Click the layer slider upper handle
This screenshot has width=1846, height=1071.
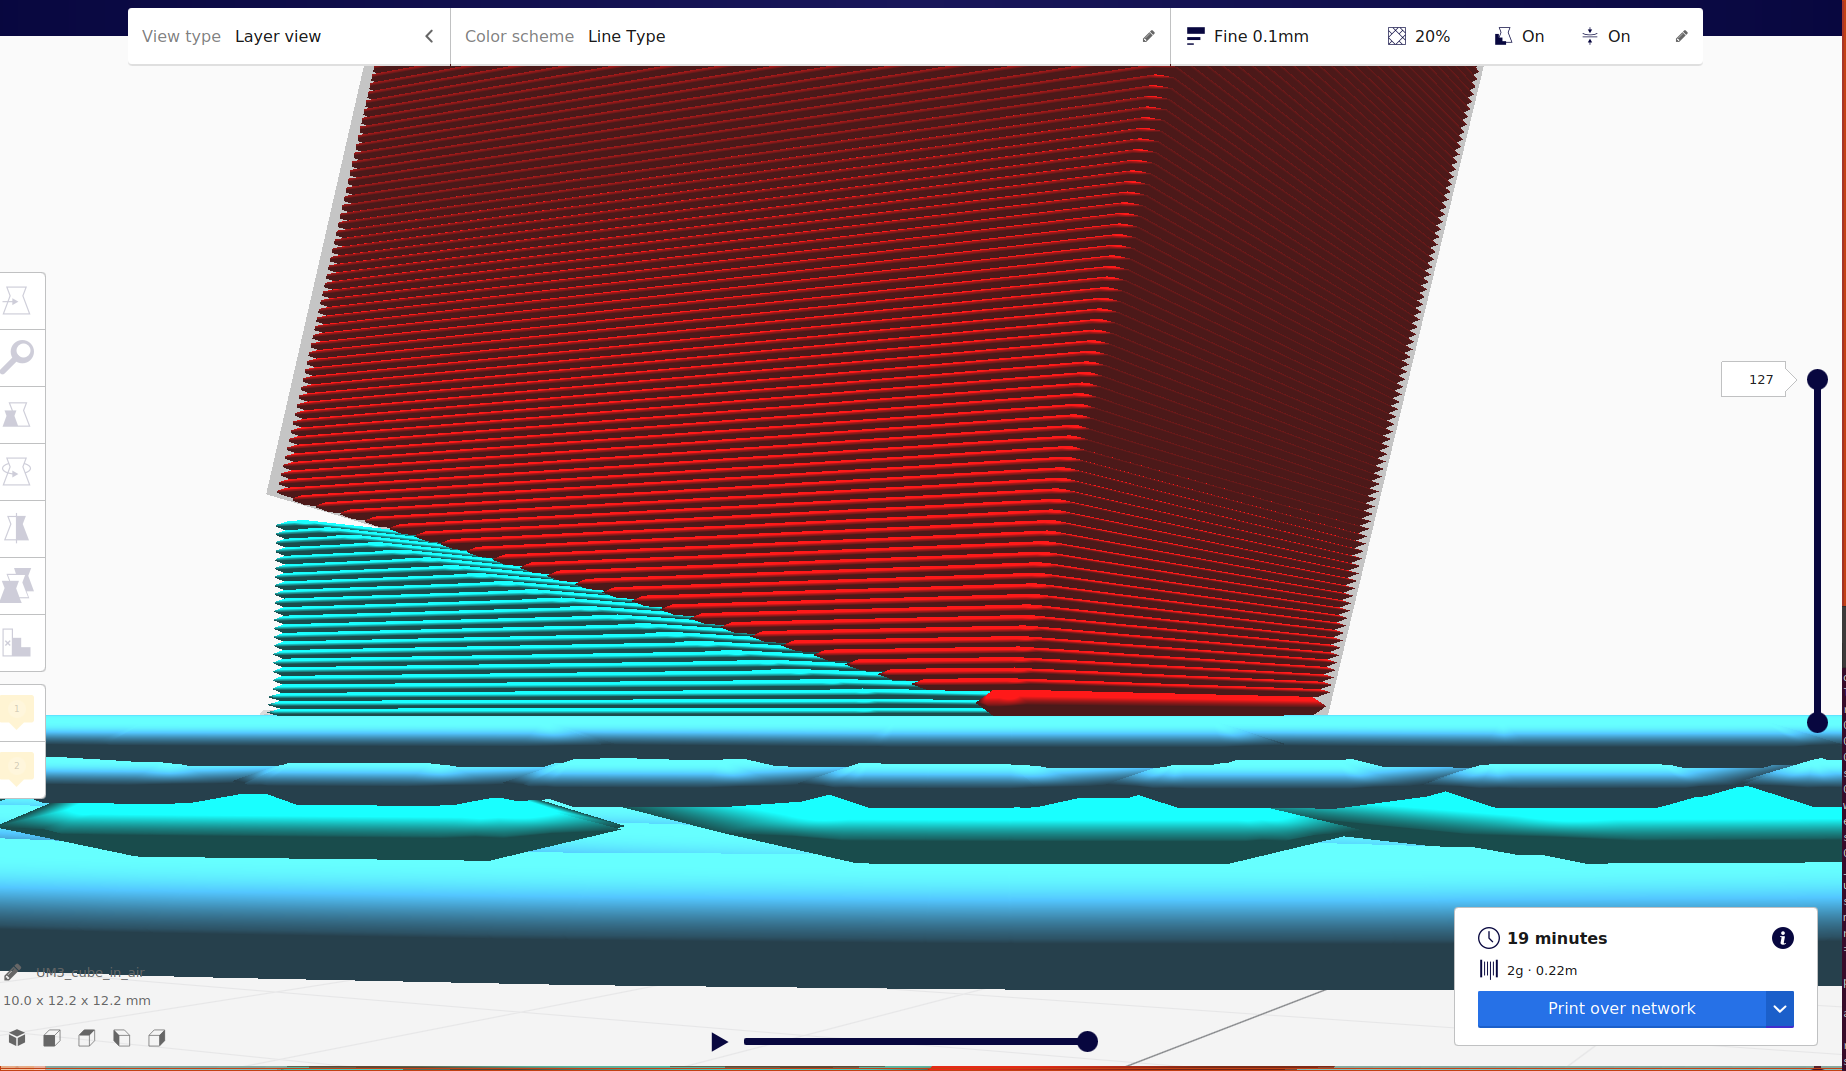pyautogui.click(x=1818, y=379)
